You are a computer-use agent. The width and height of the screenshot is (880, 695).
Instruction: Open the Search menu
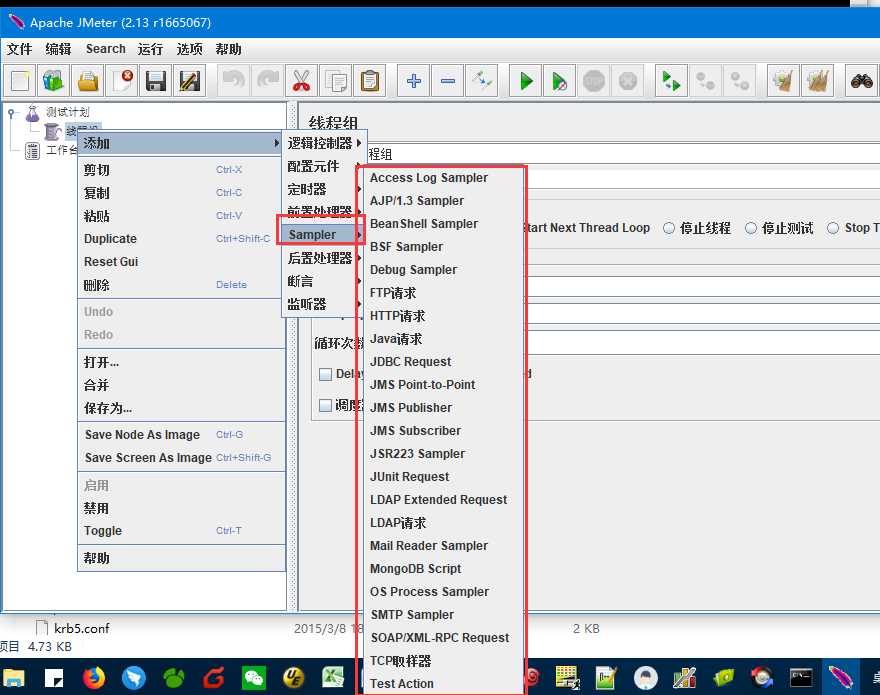coord(106,49)
